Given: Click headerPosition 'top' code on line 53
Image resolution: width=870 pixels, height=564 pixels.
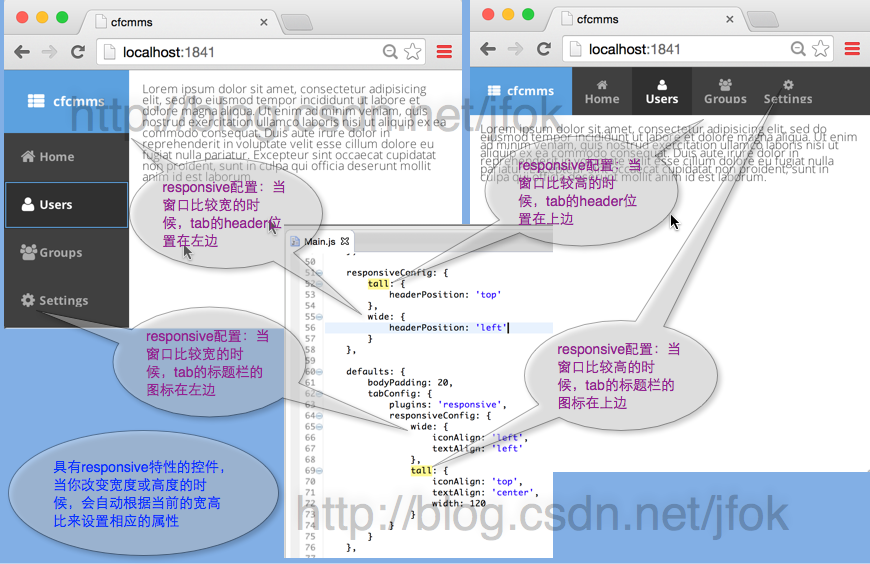Looking at the screenshot, I should click(x=445, y=295).
